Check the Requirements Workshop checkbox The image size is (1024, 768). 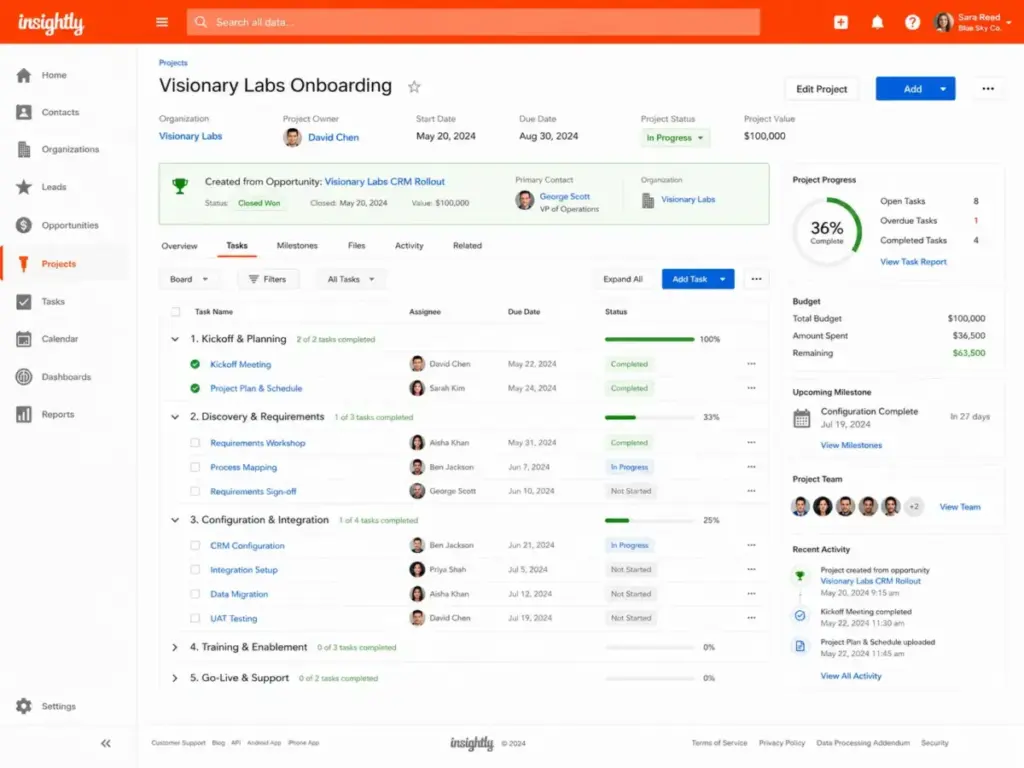(x=195, y=443)
